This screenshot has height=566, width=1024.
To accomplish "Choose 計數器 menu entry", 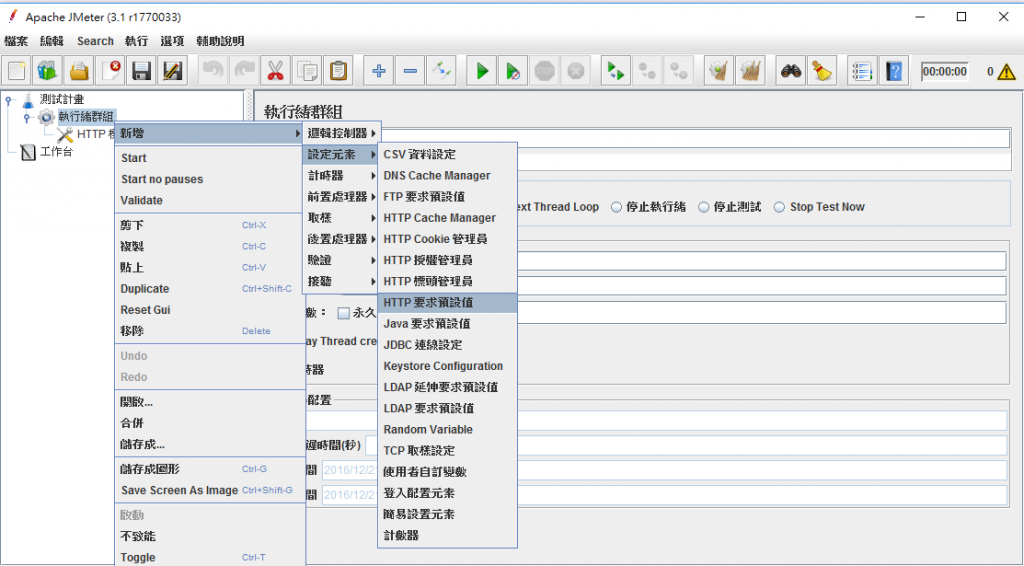I will click(x=447, y=535).
